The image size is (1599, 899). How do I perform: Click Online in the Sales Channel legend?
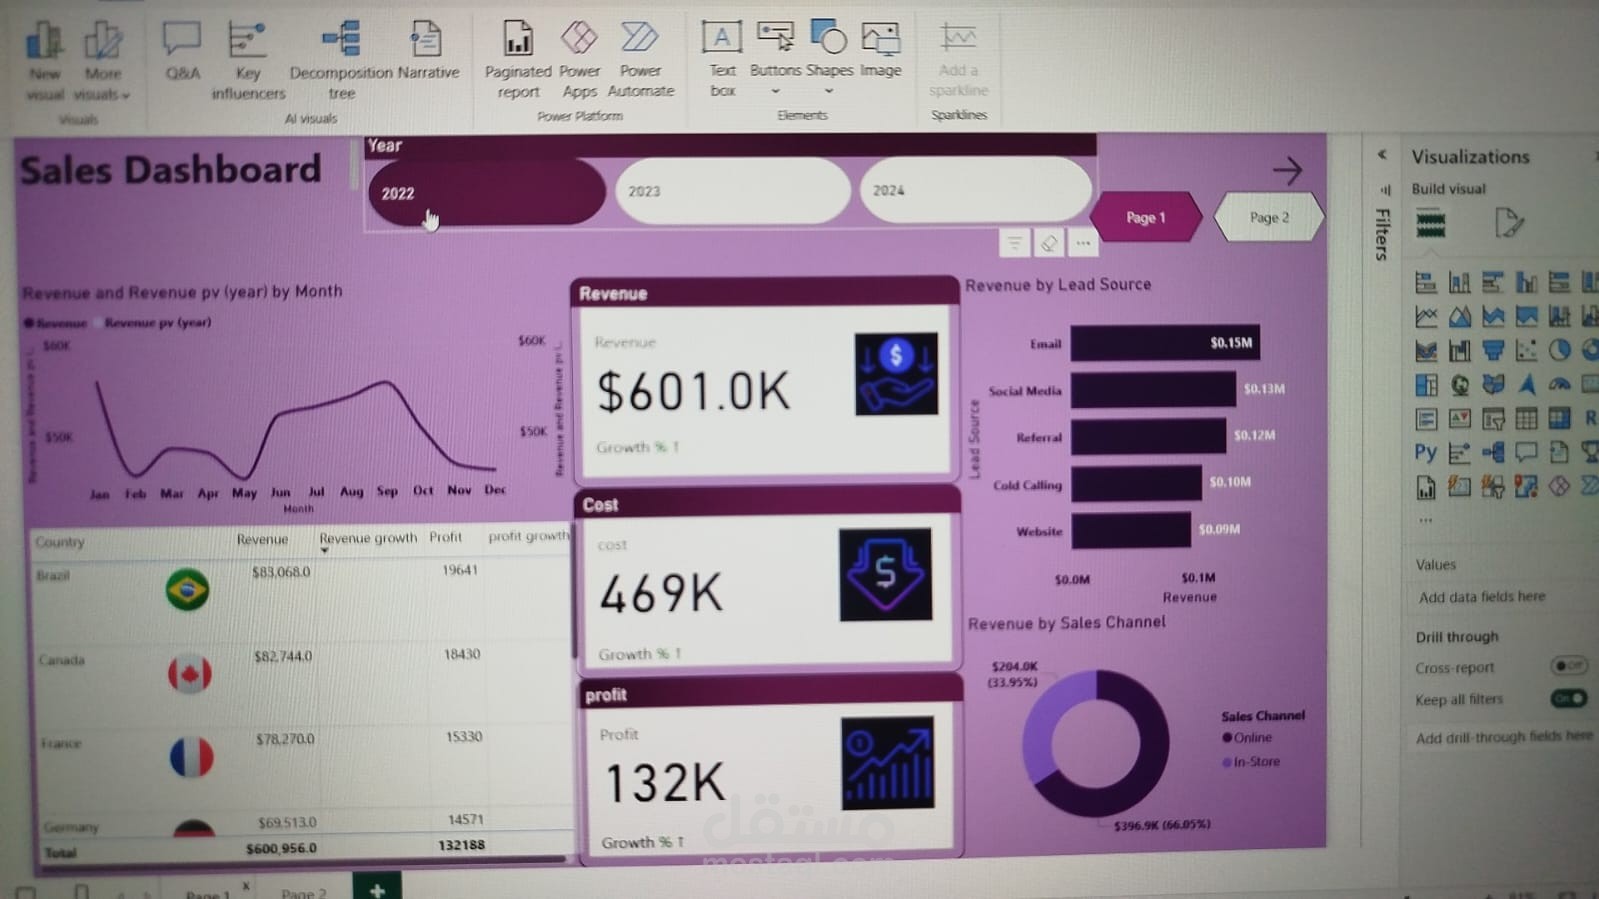(x=1247, y=738)
